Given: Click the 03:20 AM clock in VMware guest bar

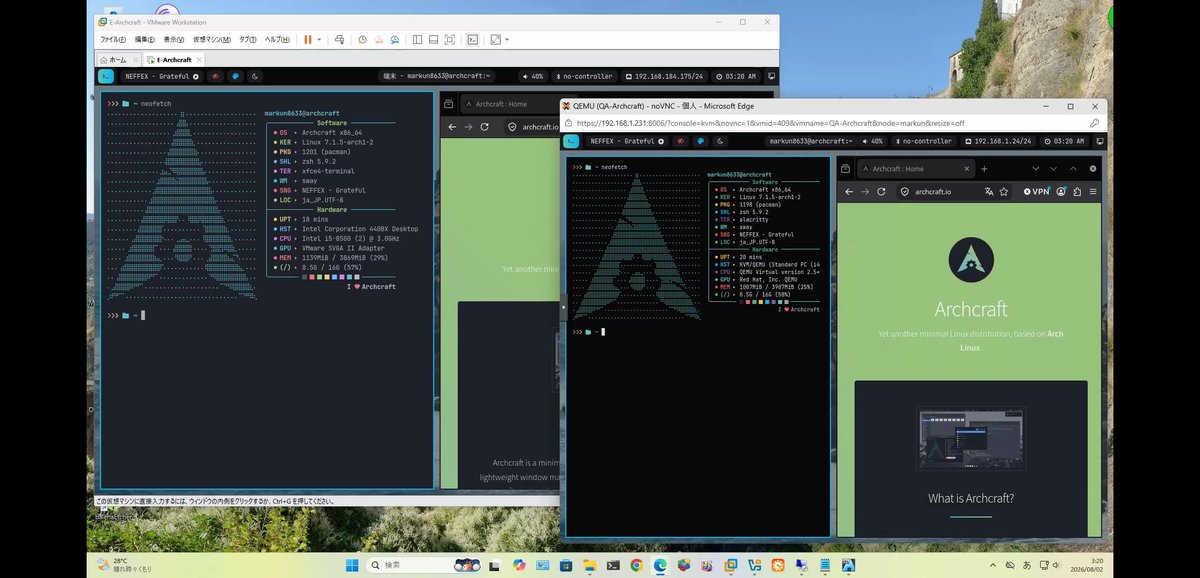Looking at the screenshot, I should click(x=735, y=76).
